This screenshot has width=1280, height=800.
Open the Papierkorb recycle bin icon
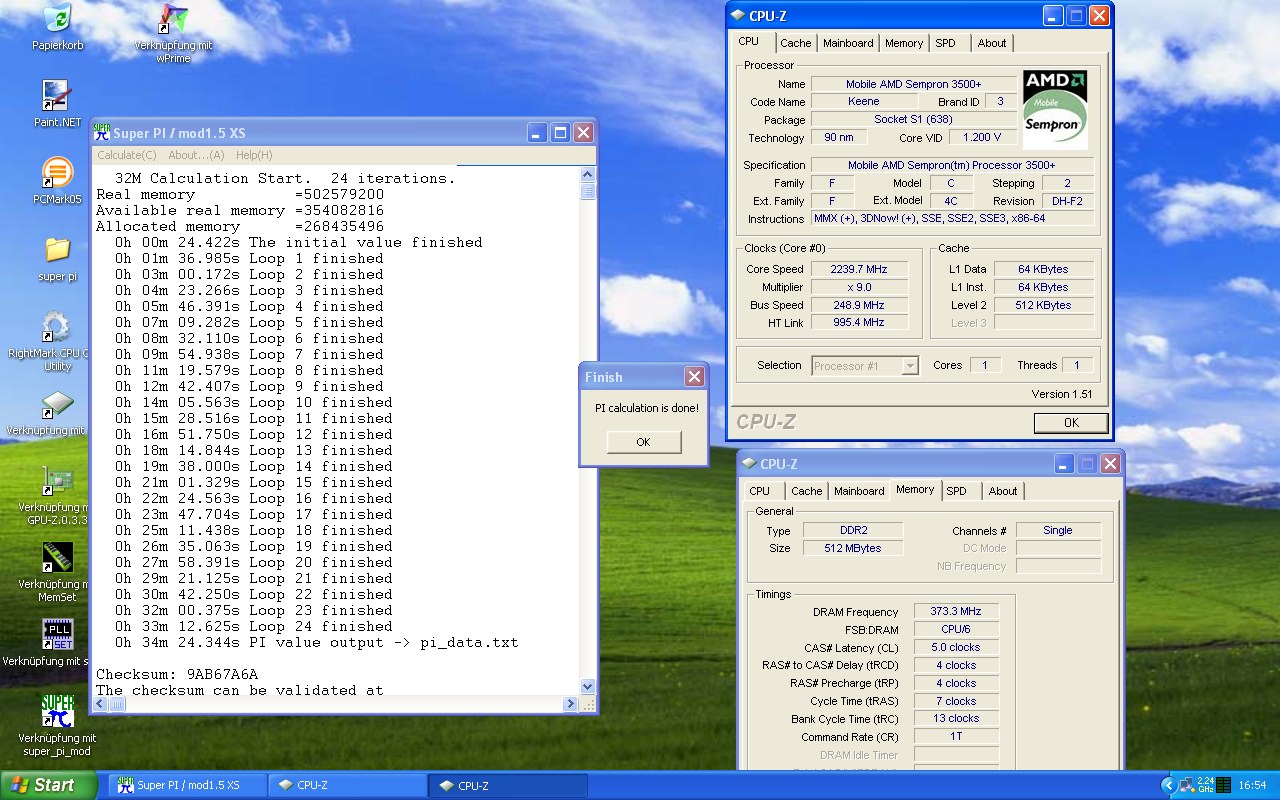coord(57,19)
